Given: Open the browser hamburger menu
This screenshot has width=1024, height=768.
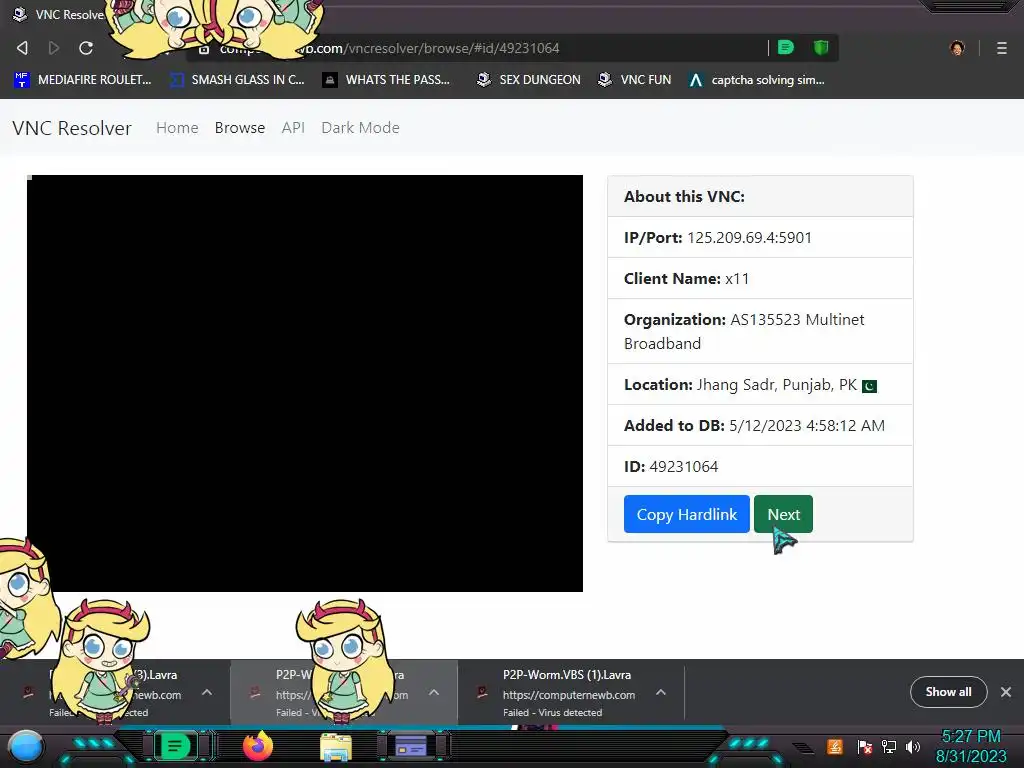Looking at the screenshot, I should pos(1002,48).
